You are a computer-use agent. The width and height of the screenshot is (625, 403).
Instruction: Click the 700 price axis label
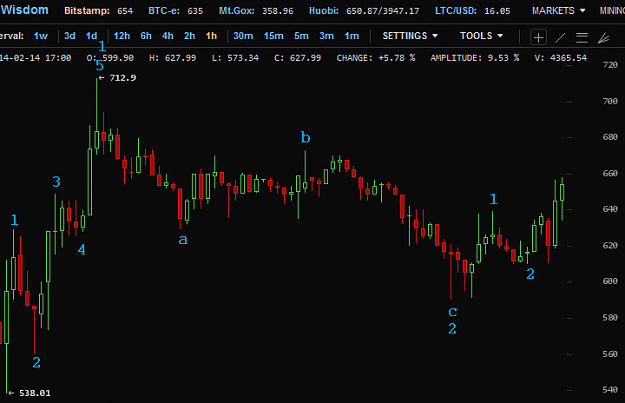(x=610, y=101)
